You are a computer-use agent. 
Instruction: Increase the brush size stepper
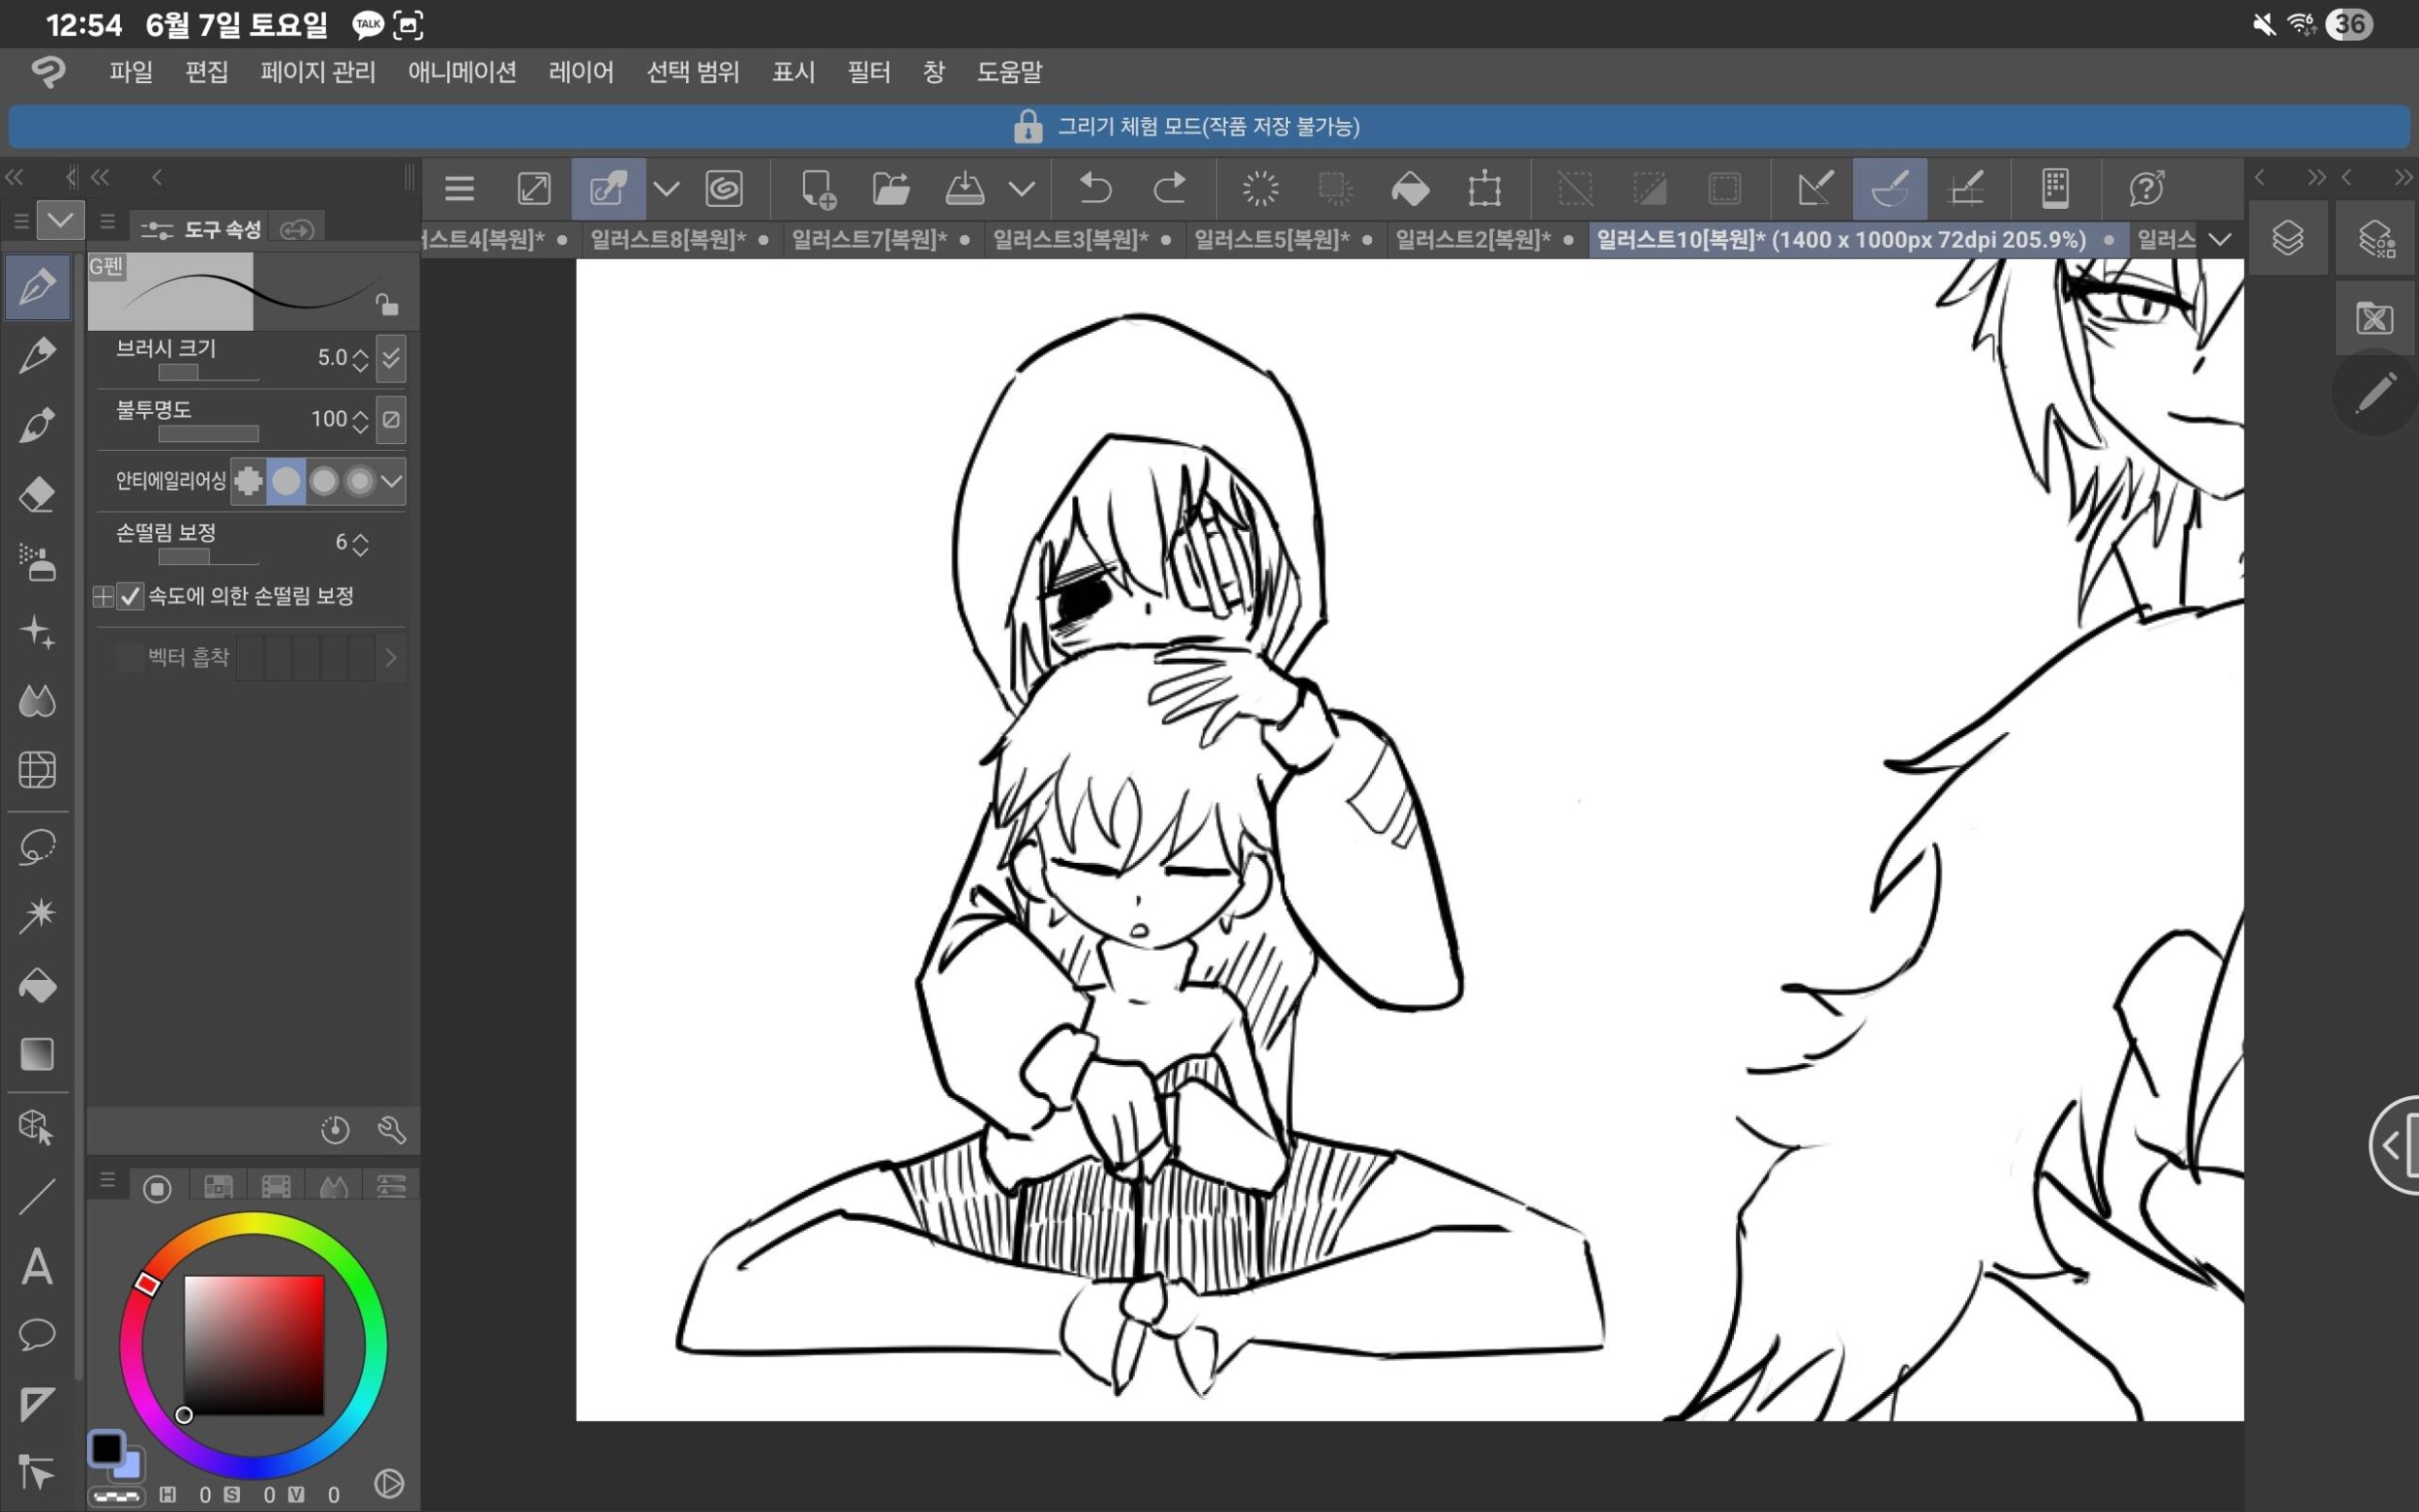[x=360, y=352]
